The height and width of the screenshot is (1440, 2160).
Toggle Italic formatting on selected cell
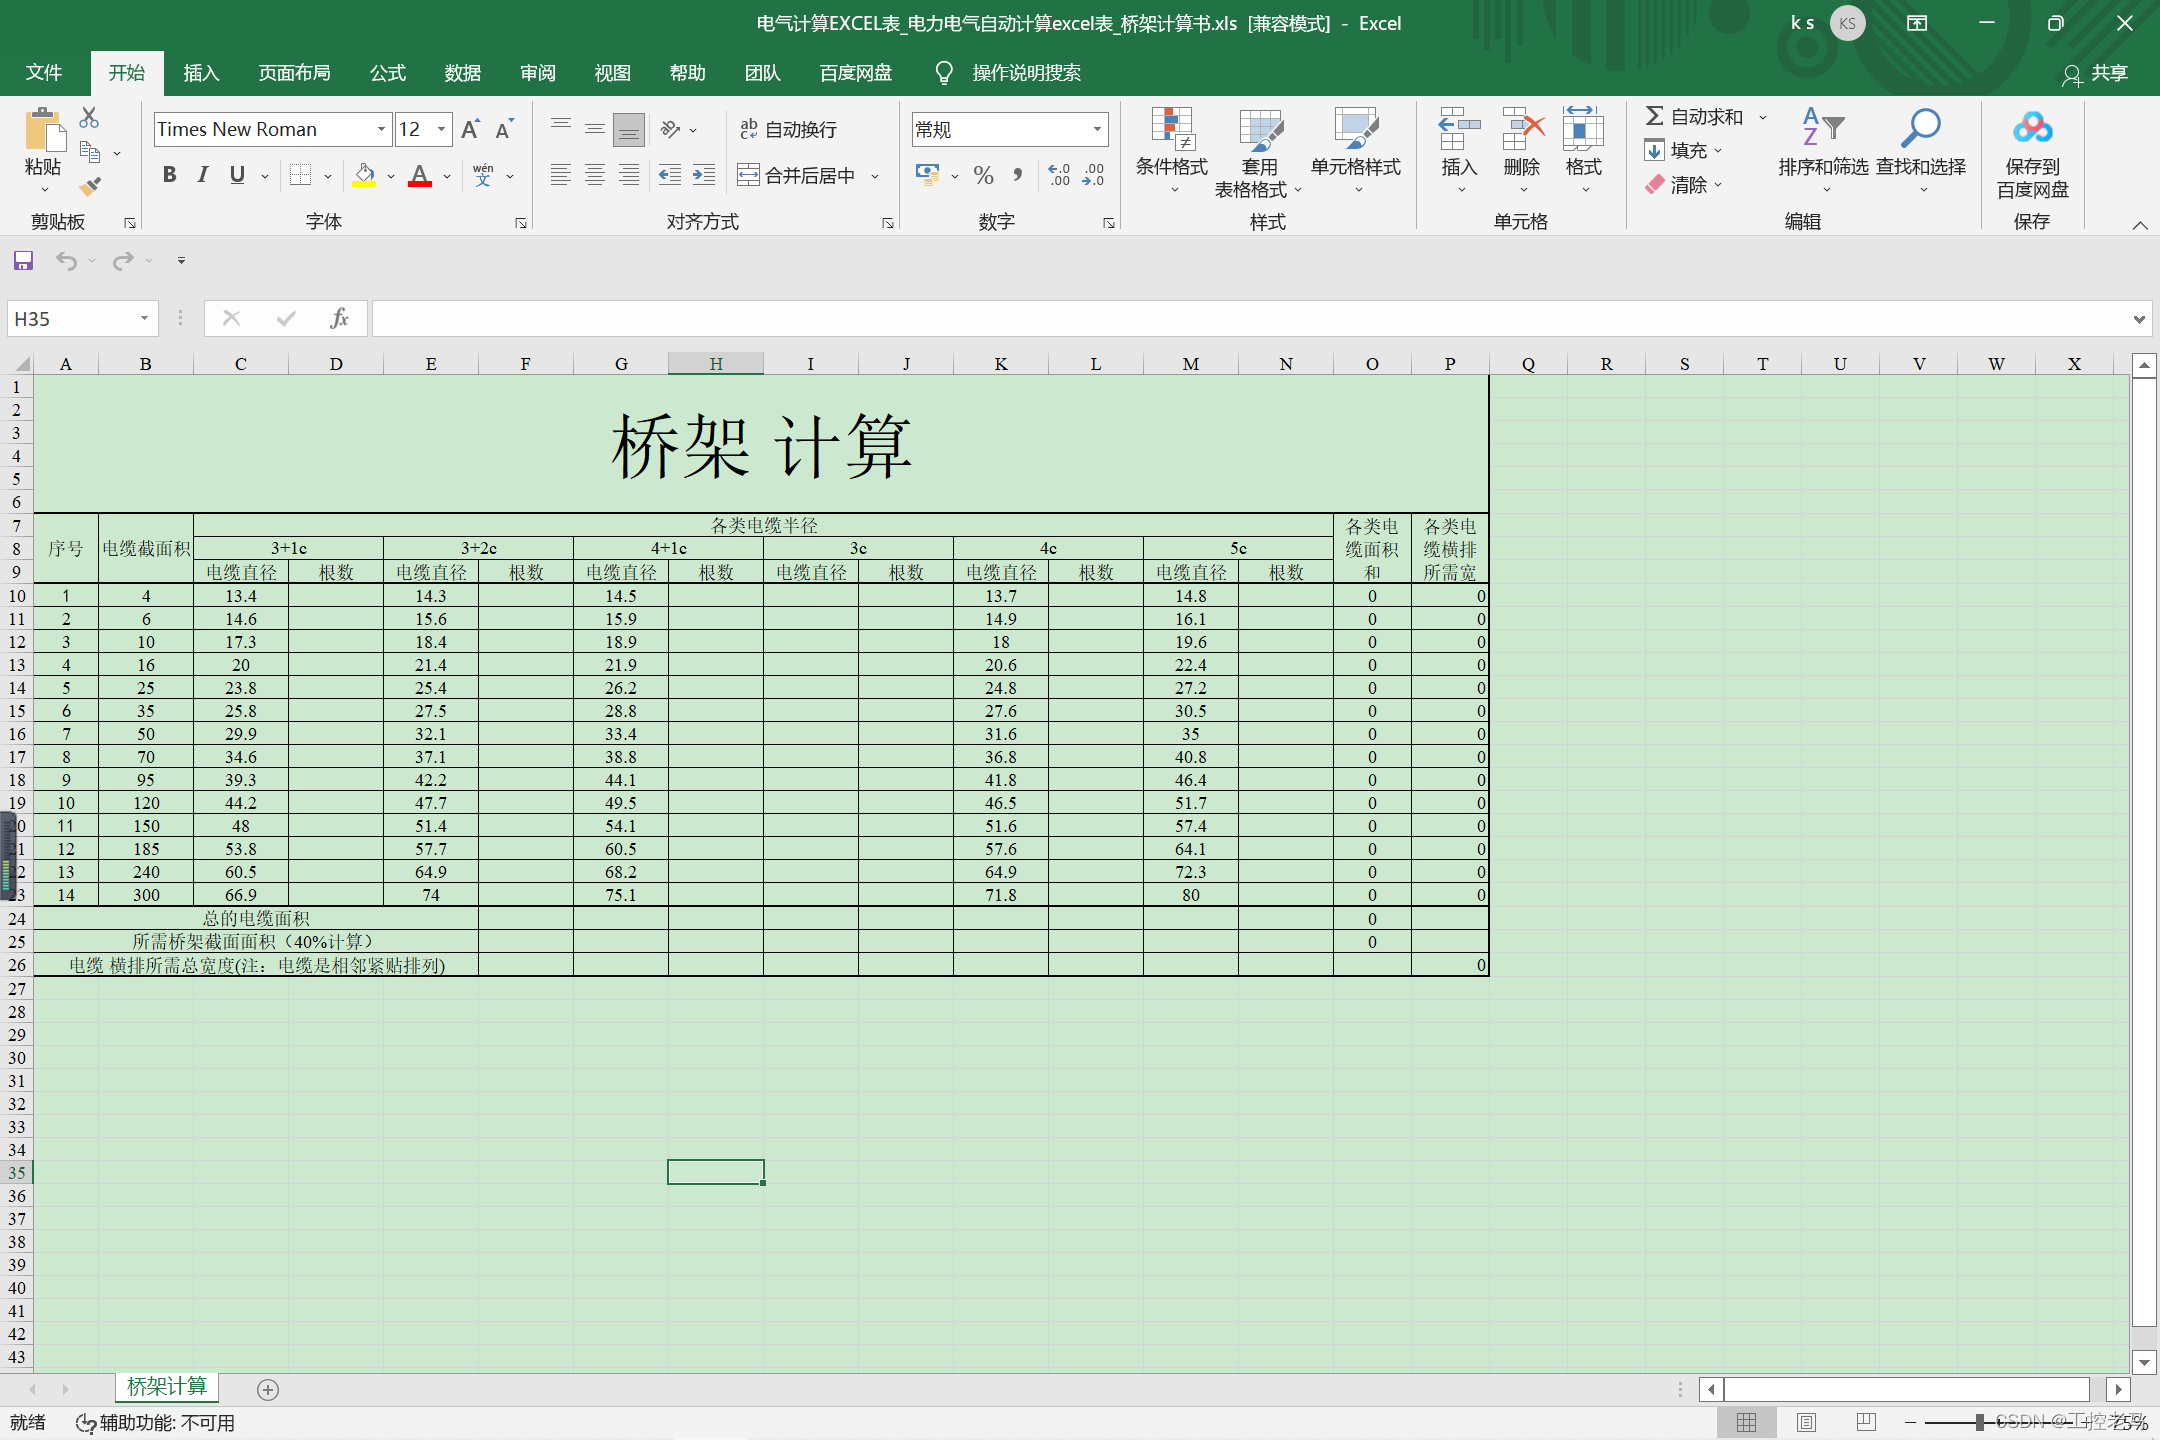tap(202, 174)
